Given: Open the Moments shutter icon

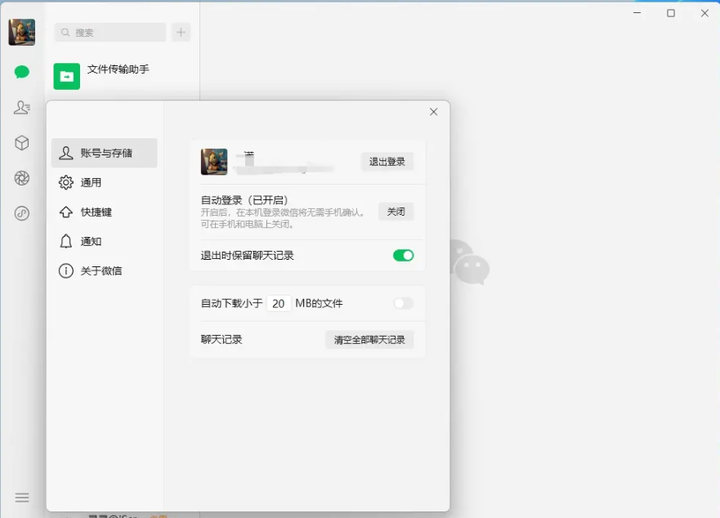Looking at the screenshot, I should tap(22, 178).
